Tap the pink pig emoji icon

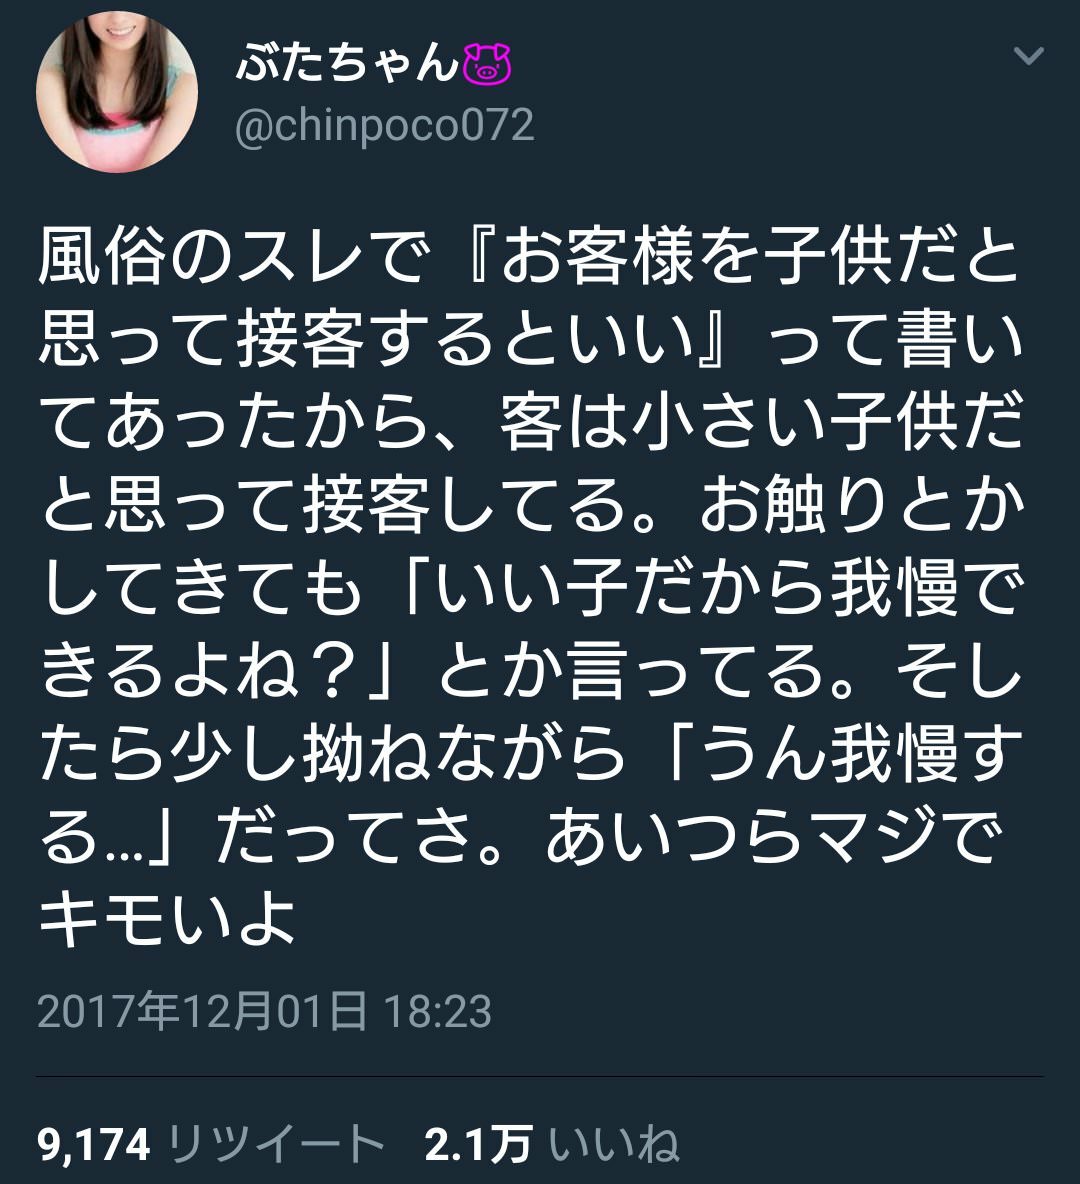(487, 64)
